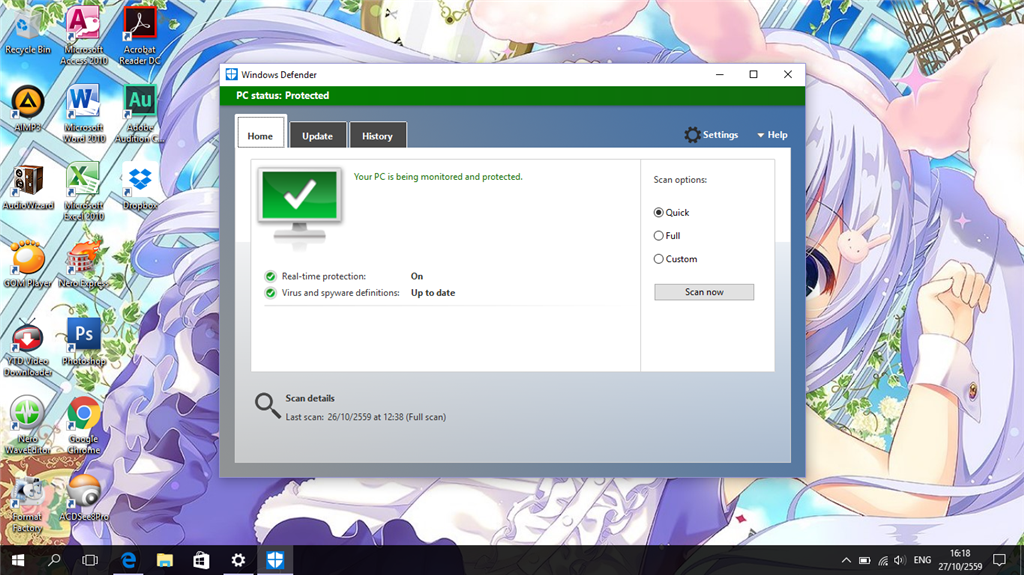Open Dropbox desktop shortcut
Image resolution: width=1024 pixels, height=575 pixels.
click(140, 188)
